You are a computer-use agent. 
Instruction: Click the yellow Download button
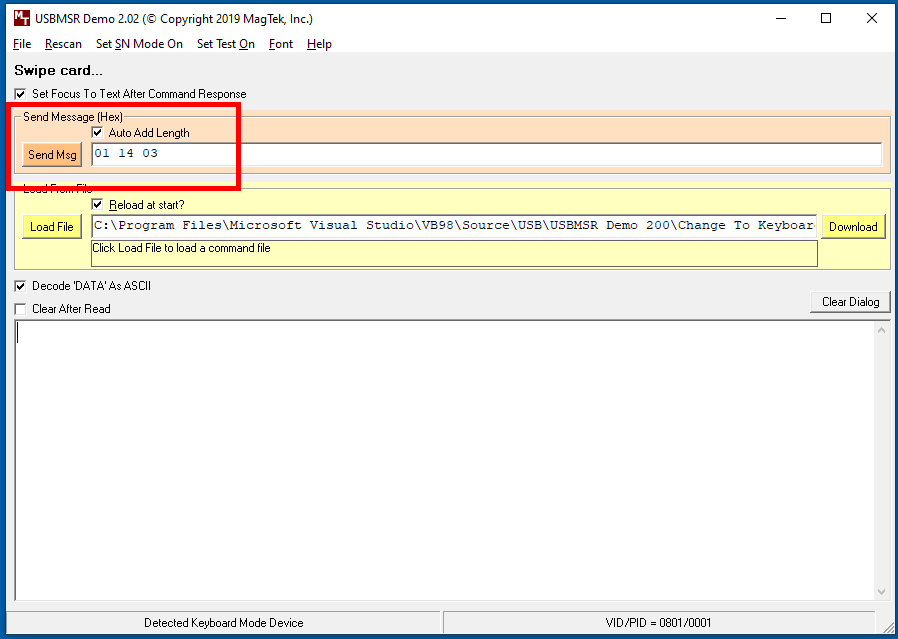coord(853,227)
